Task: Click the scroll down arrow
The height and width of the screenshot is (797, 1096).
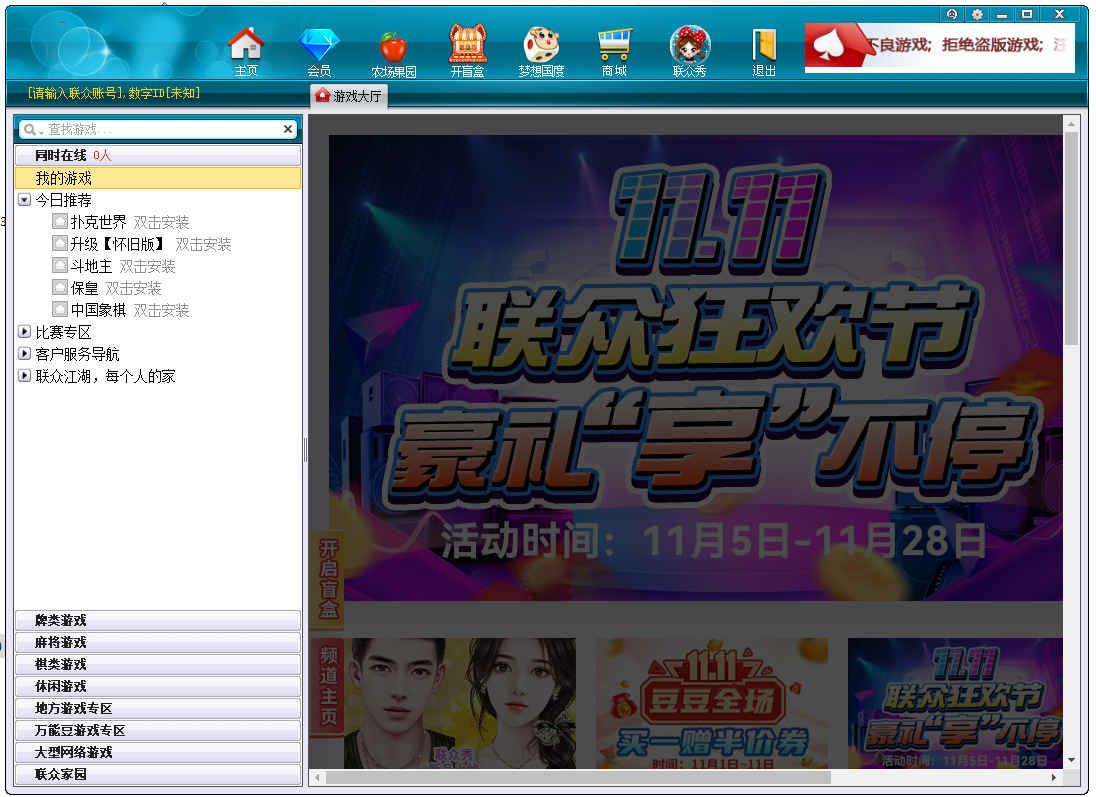Action: 1072,760
